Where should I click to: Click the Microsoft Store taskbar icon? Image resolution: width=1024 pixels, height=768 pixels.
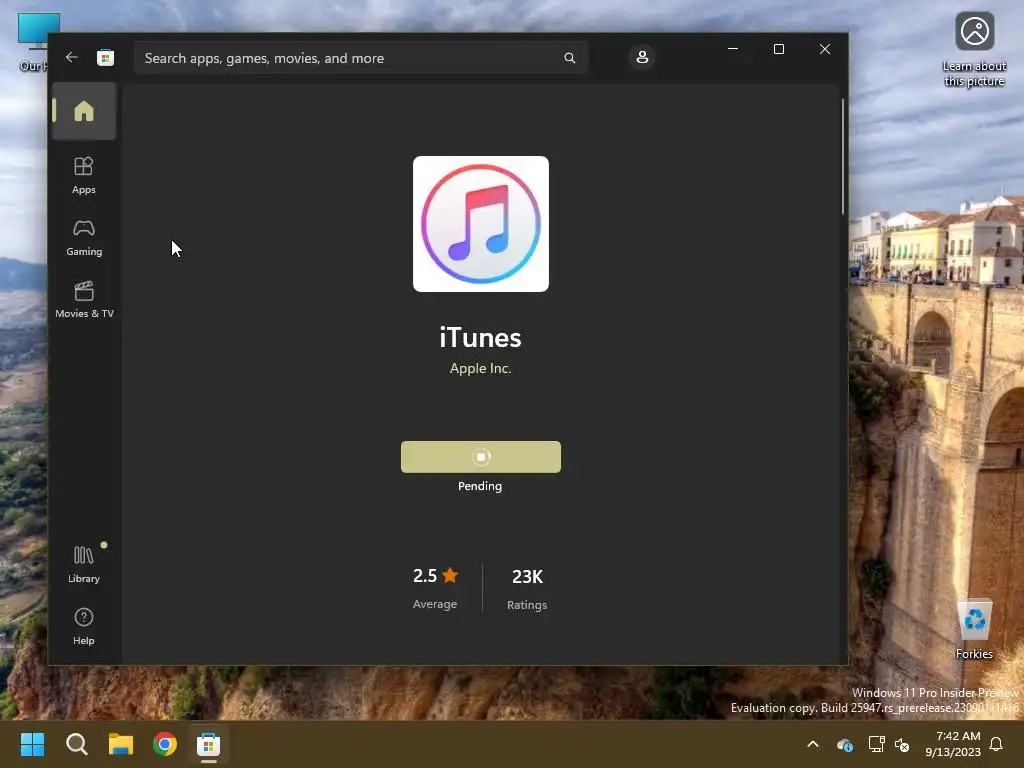pyautogui.click(x=208, y=744)
